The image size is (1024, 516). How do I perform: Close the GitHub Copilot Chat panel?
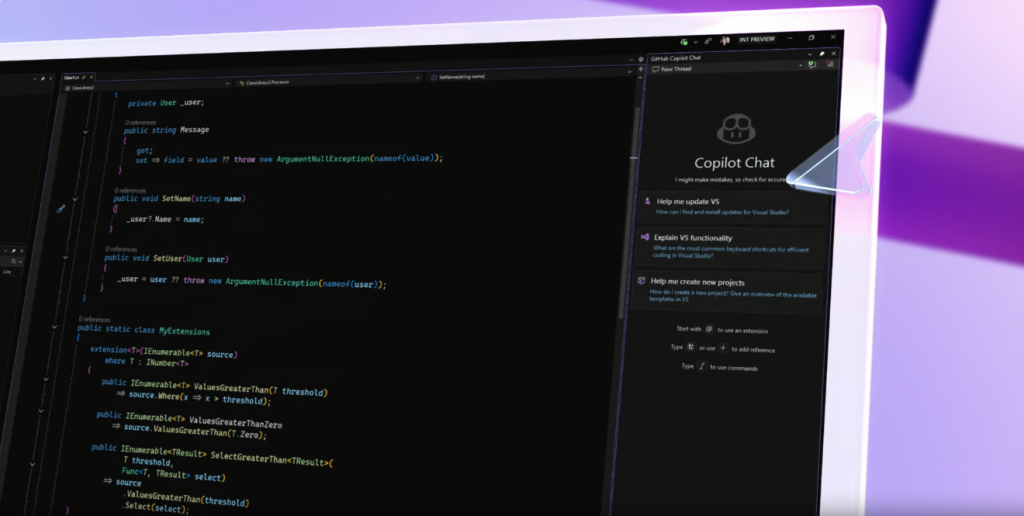point(833,55)
